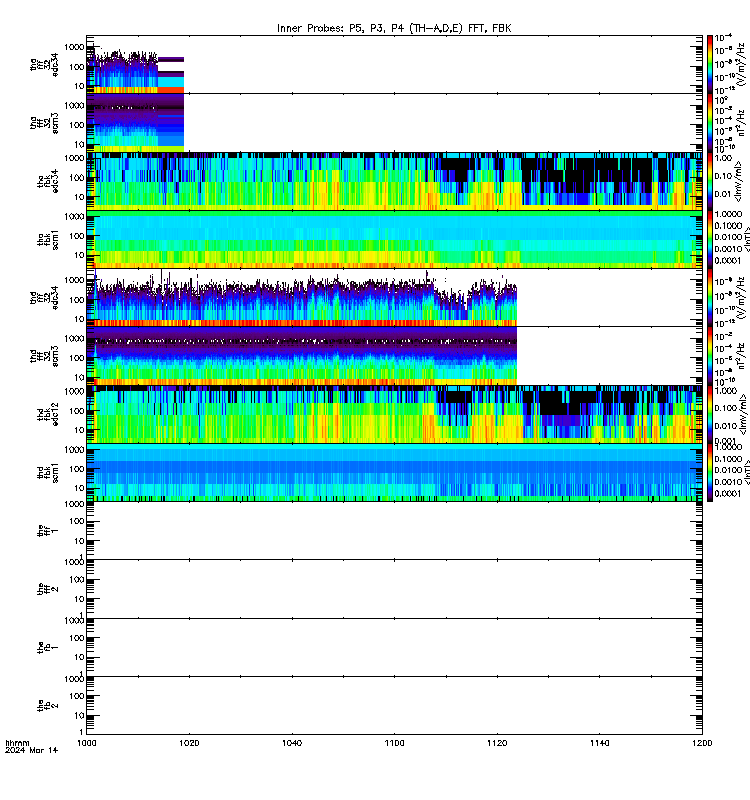Click the '100' y-axis tick of 'the fff 1' panel

77,521
